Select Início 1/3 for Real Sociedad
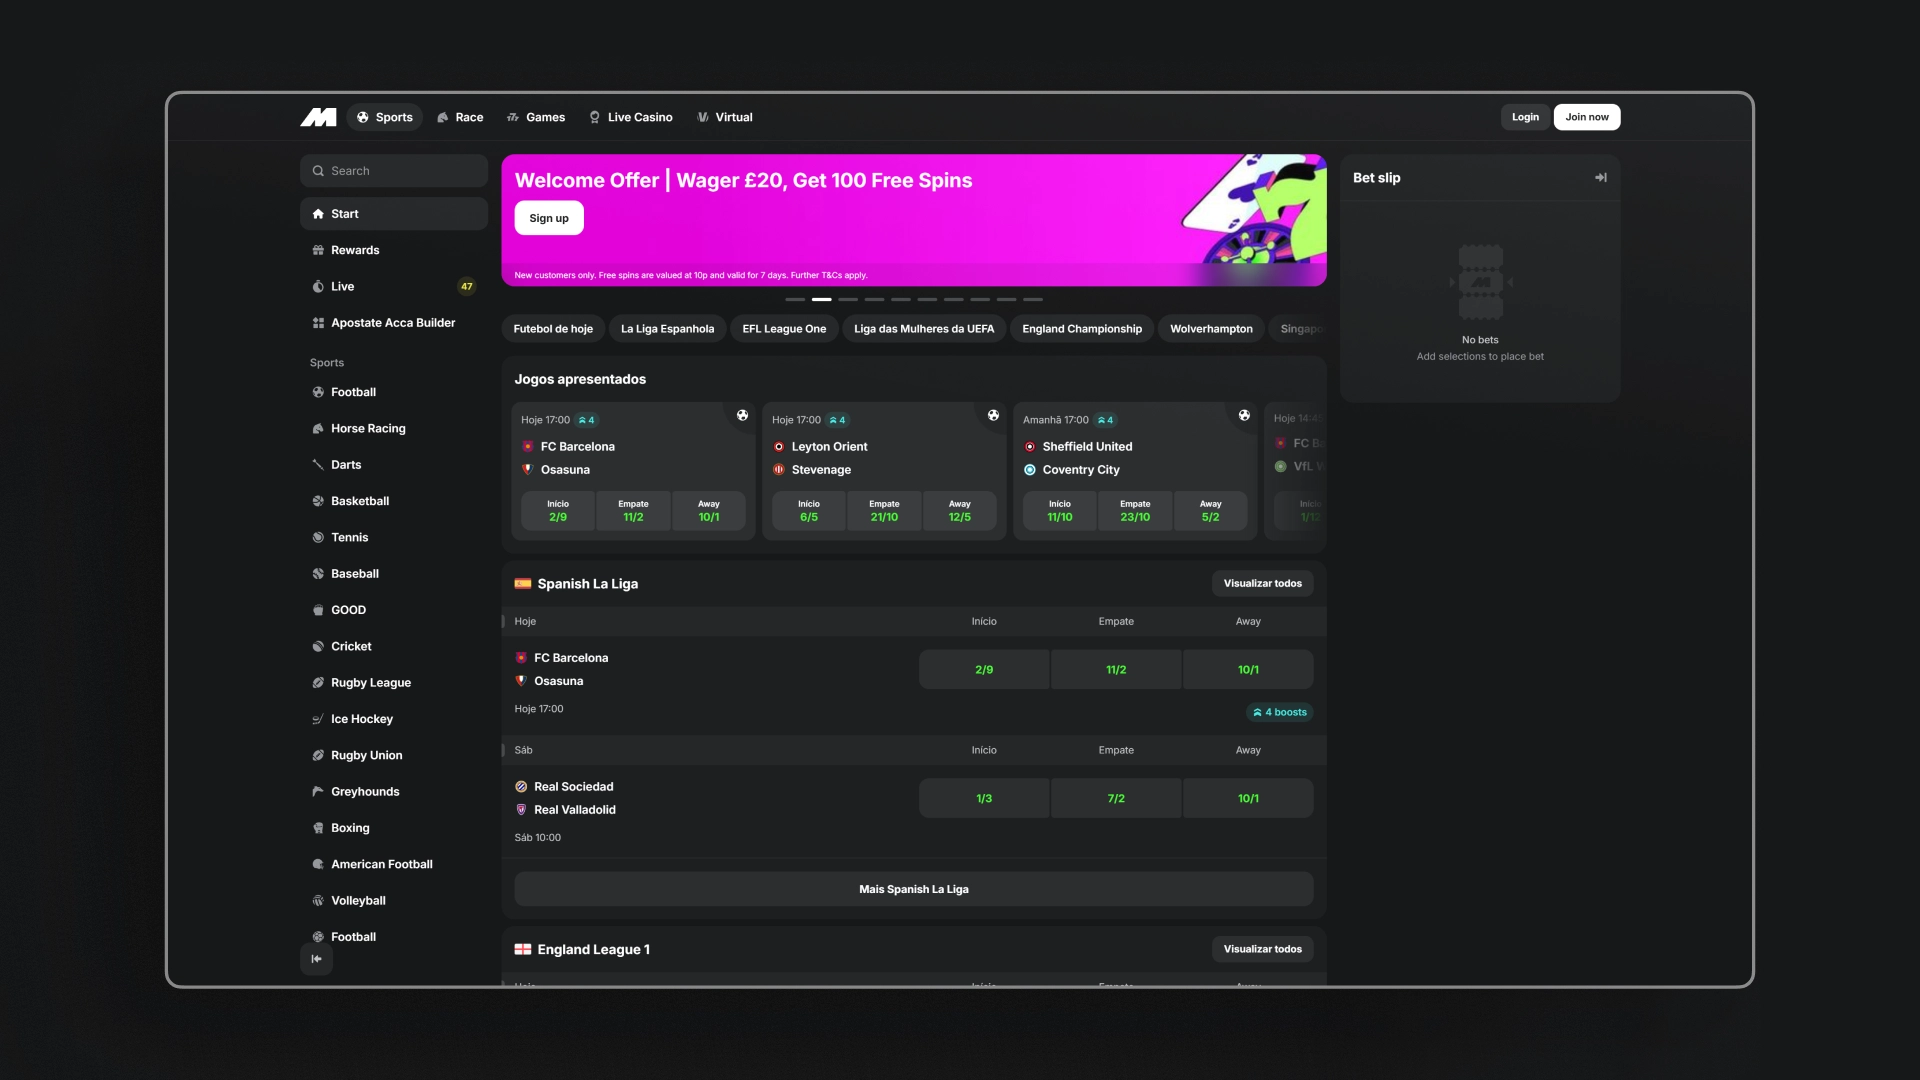1920x1080 pixels. pos(984,799)
